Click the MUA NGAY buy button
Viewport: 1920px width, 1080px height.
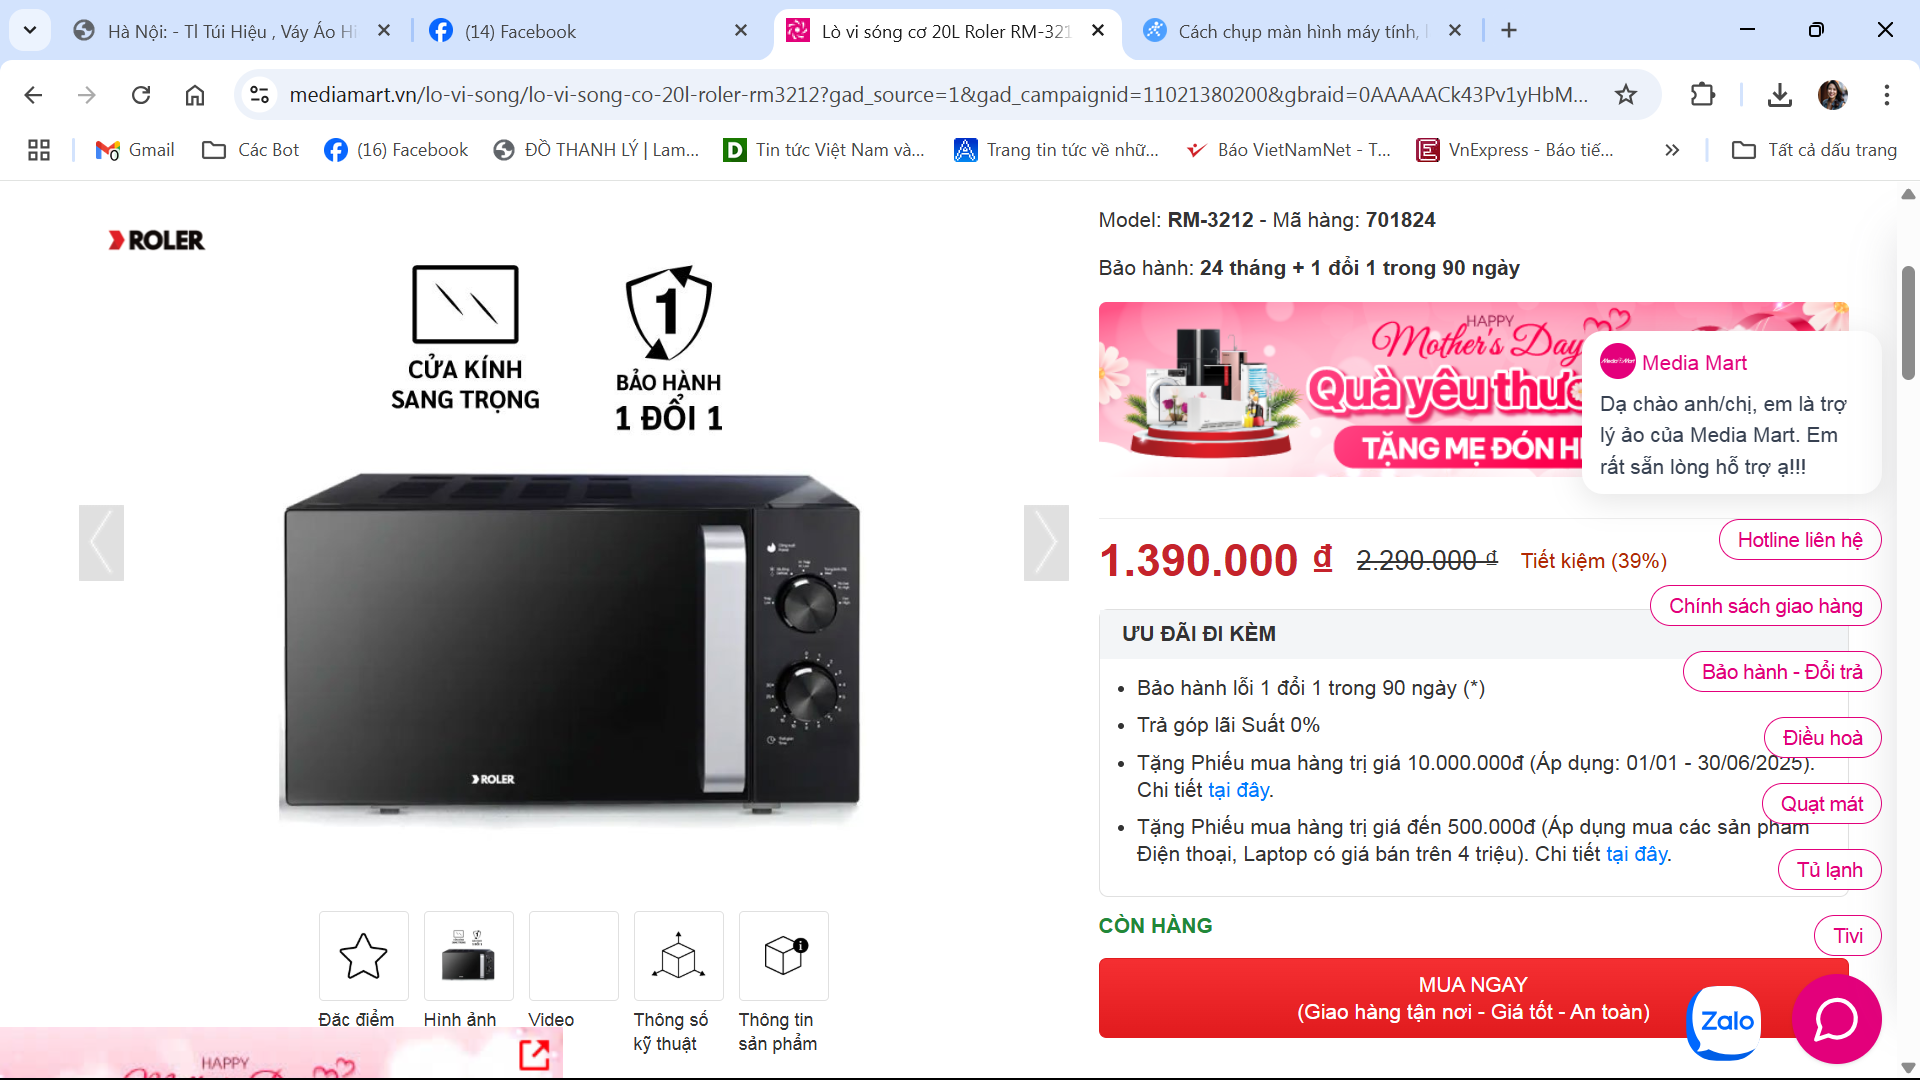pos(1473,998)
